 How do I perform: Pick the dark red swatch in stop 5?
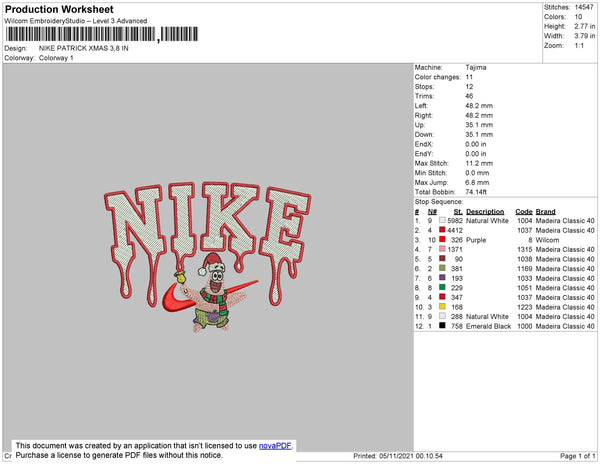[442, 259]
